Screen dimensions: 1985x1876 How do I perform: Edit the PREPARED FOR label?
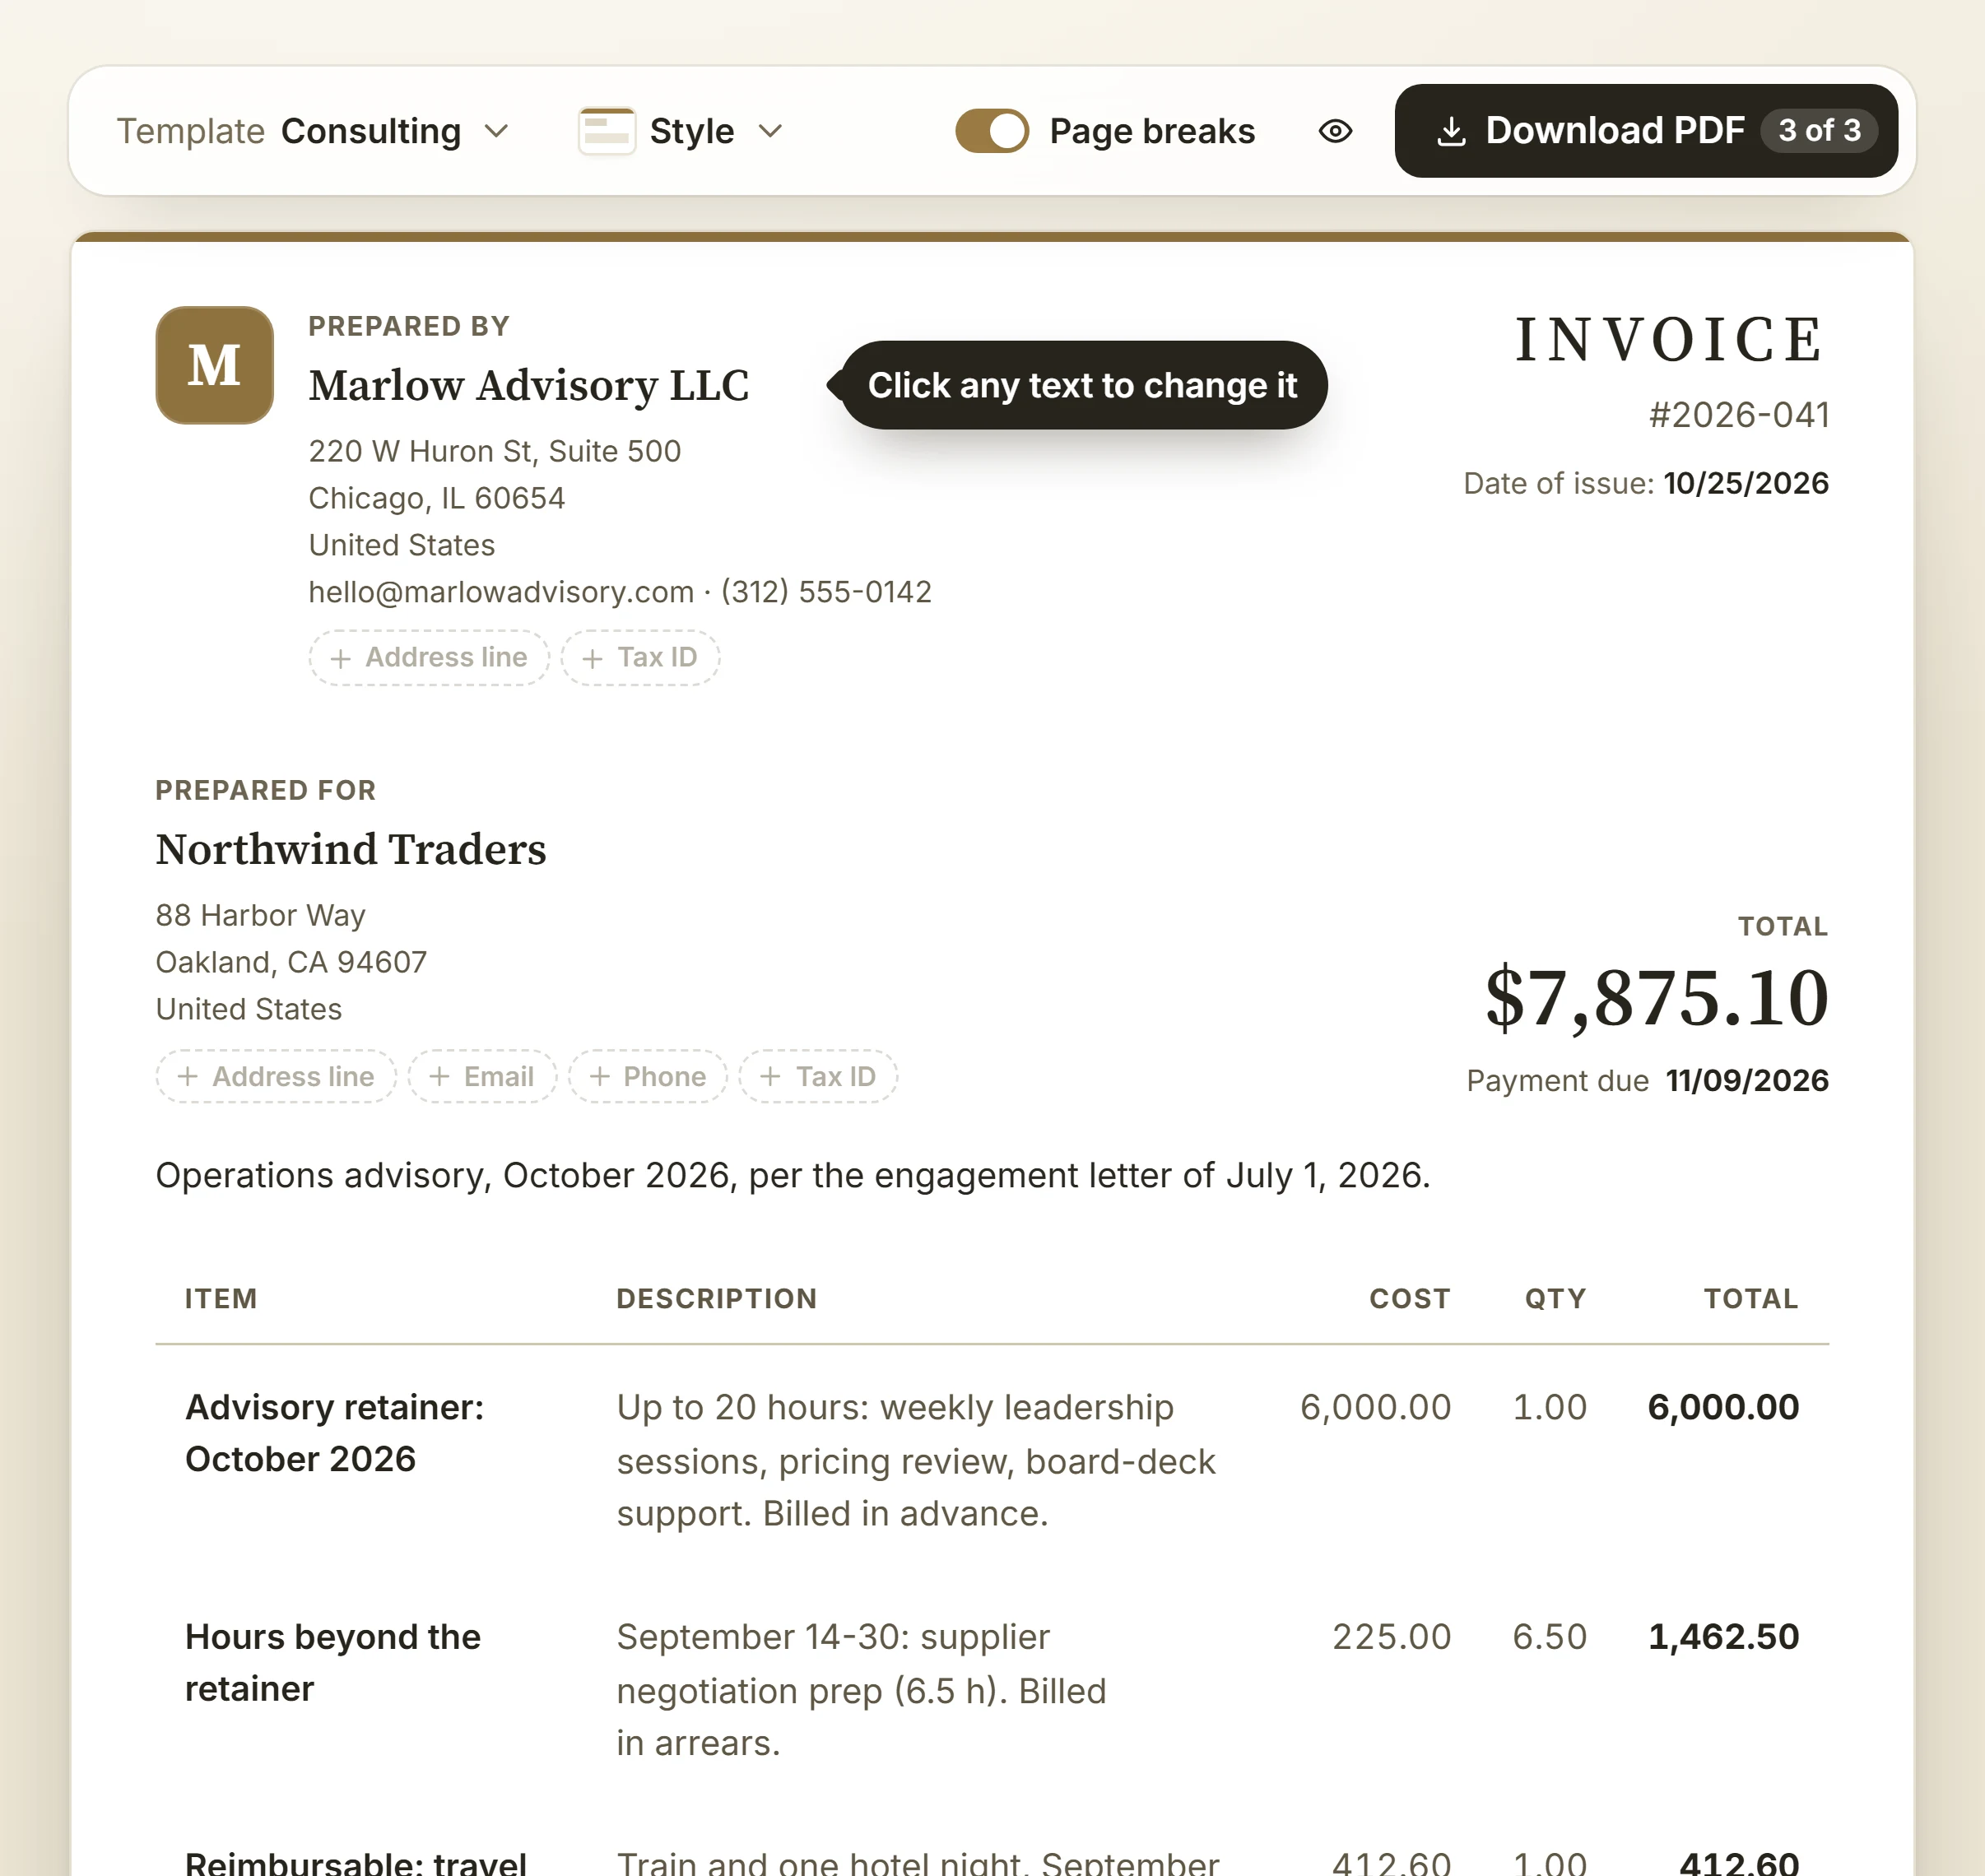click(266, 790)
